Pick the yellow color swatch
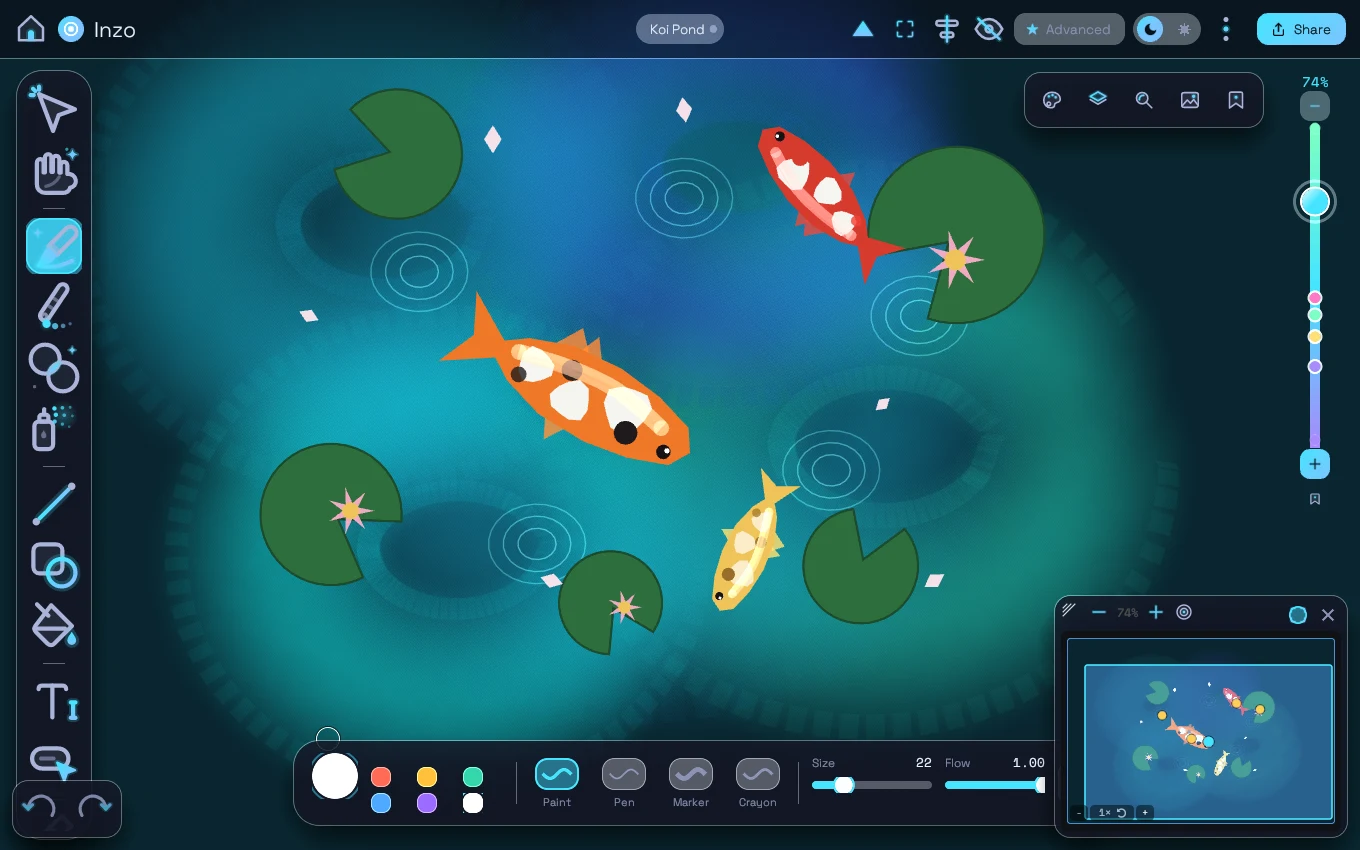1360x850 pixels. 427,777
